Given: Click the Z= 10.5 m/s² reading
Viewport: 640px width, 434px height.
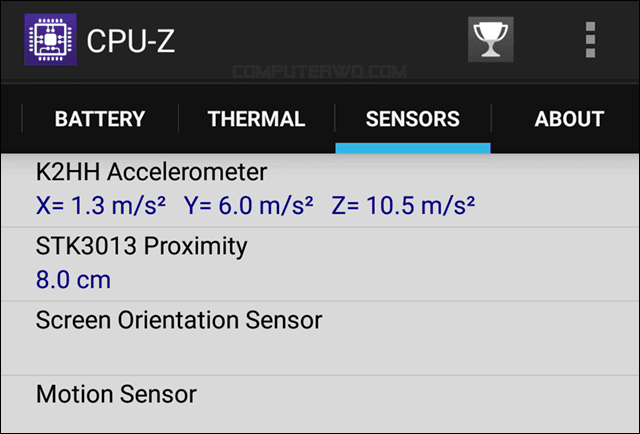Looking at the screenshot, I should tap(403, 205).
